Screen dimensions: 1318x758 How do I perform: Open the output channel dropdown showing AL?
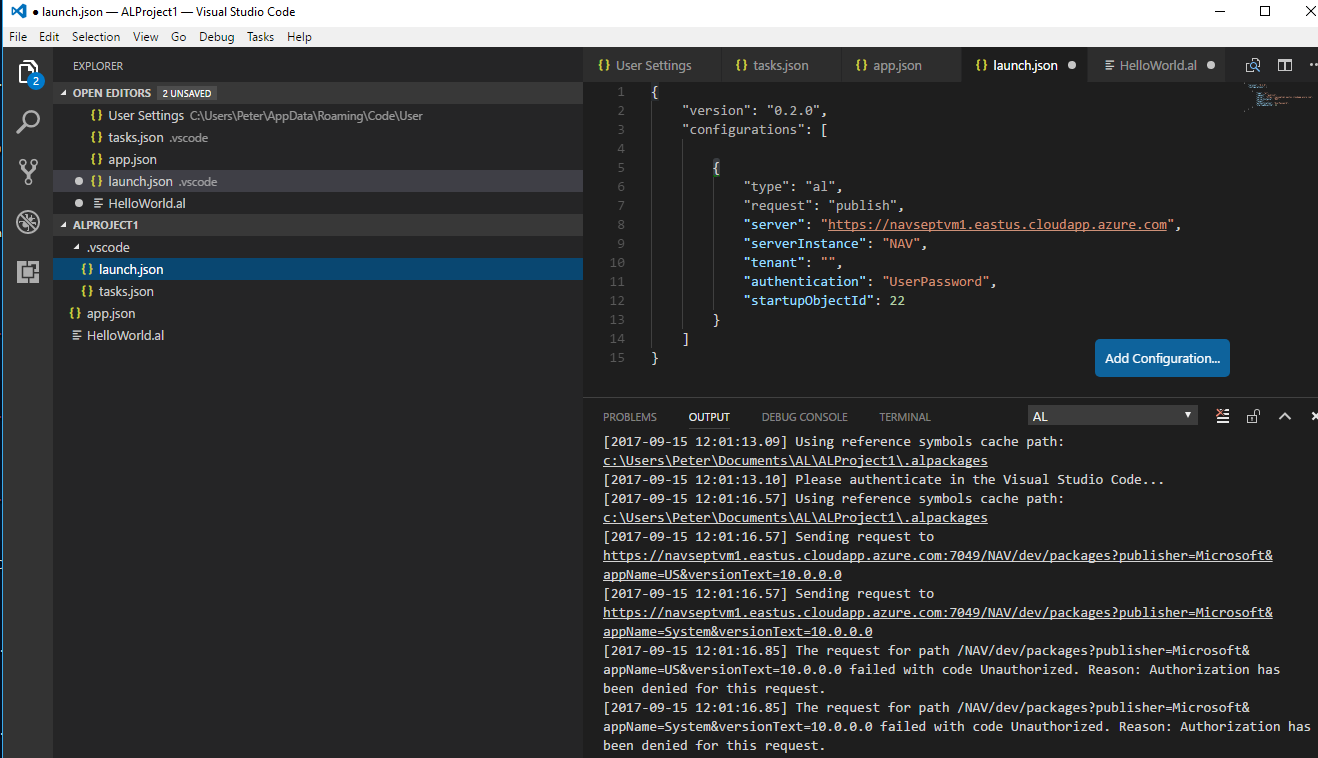tap(1113, 416)
